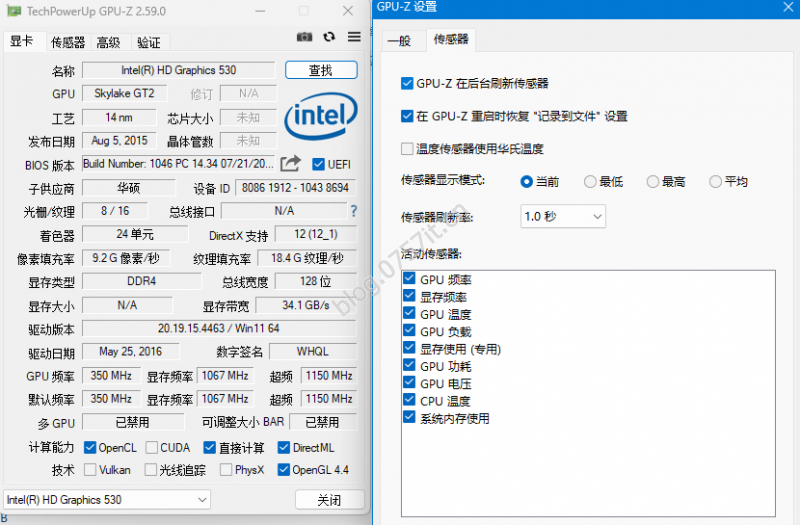Enable 温度传感器使用华氏温度 checkbox
Viewport: 800px width, 525px height.
coord(407,149)
